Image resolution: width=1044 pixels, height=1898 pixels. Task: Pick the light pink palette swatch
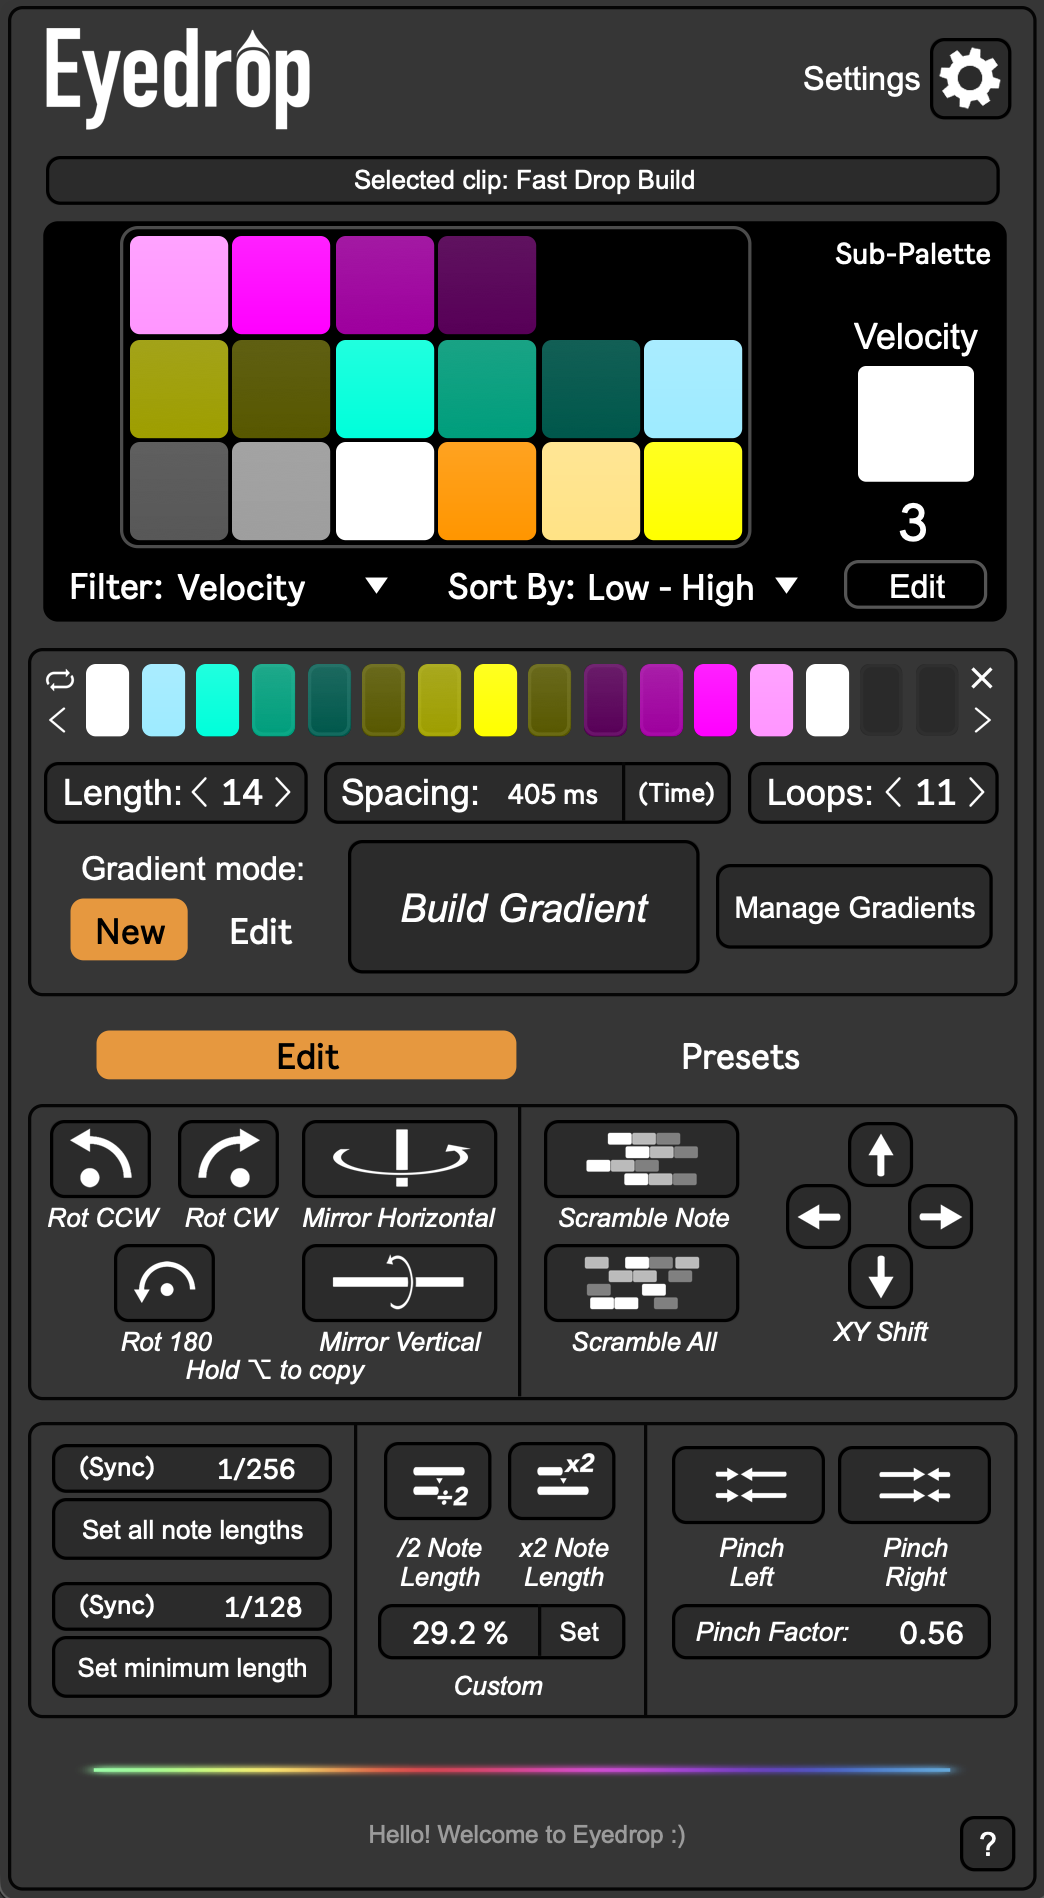pos(179,285)
